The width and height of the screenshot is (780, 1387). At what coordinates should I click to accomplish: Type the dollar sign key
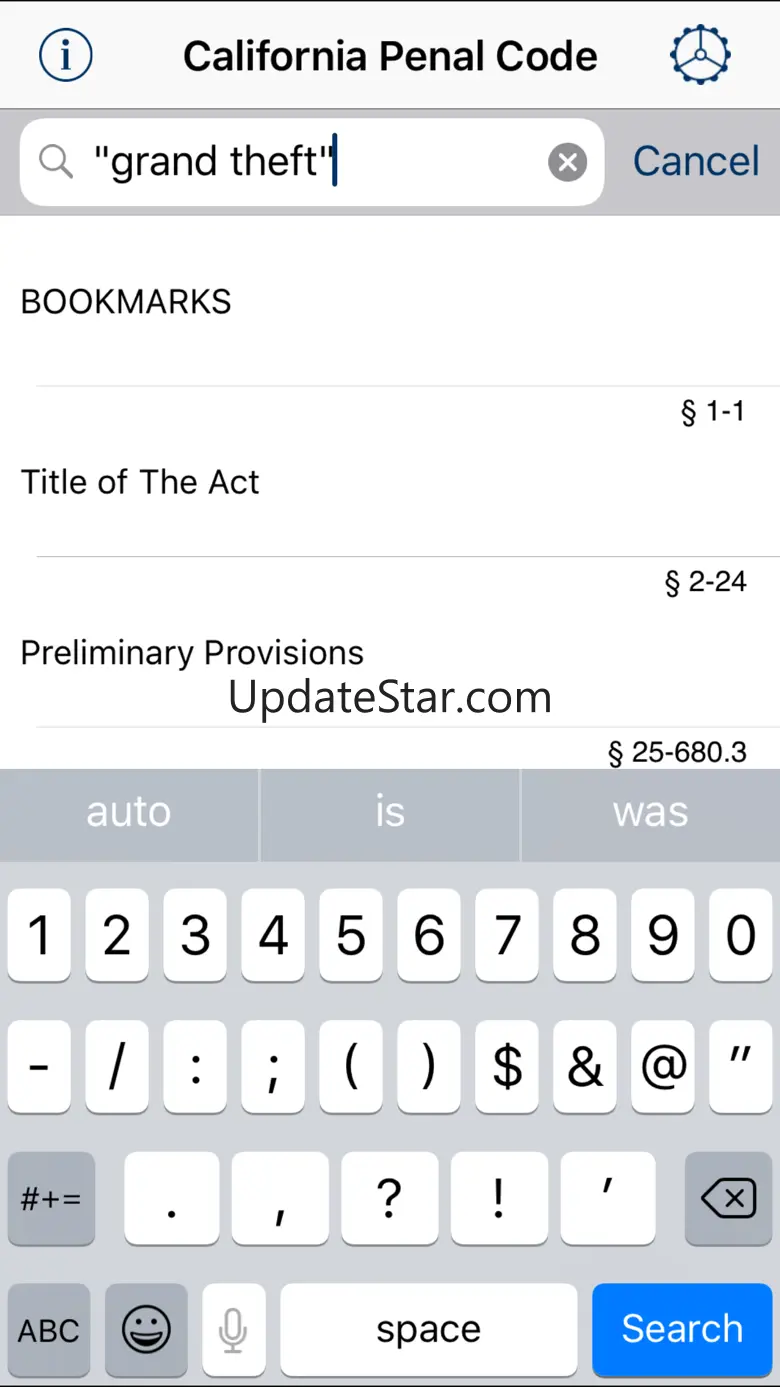click(507, 1067)
